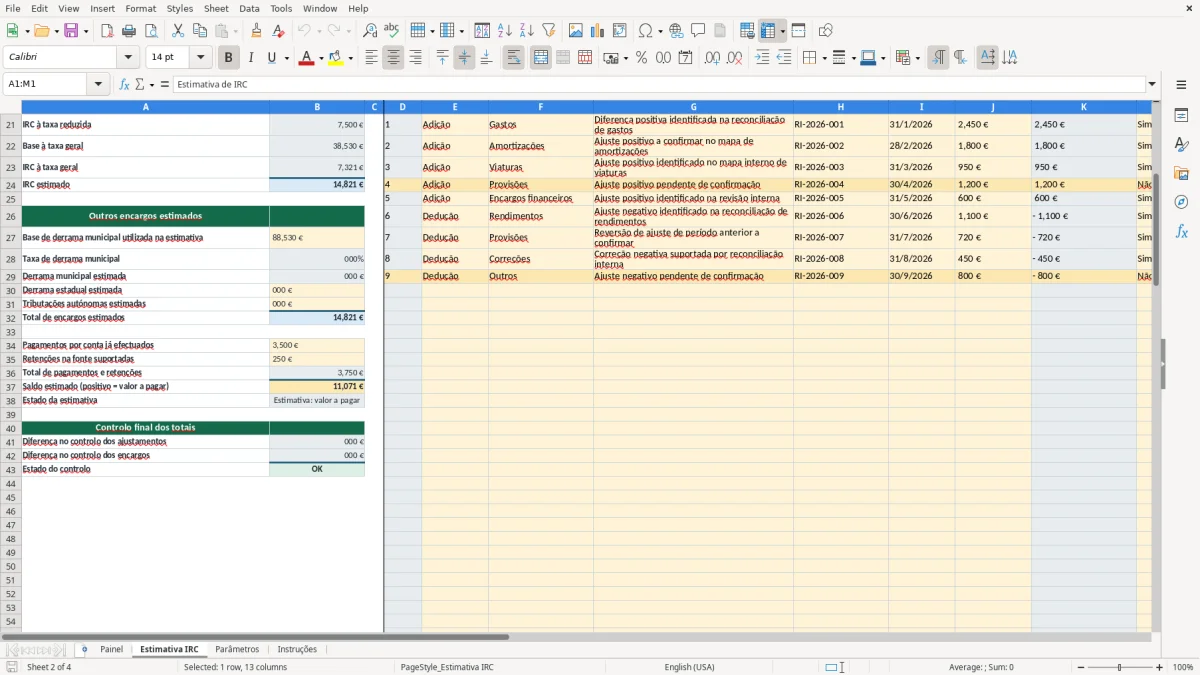This screenshot has height=675, width=1200.
Task: Click Sort Descending icon
Action: click(526, 31)
